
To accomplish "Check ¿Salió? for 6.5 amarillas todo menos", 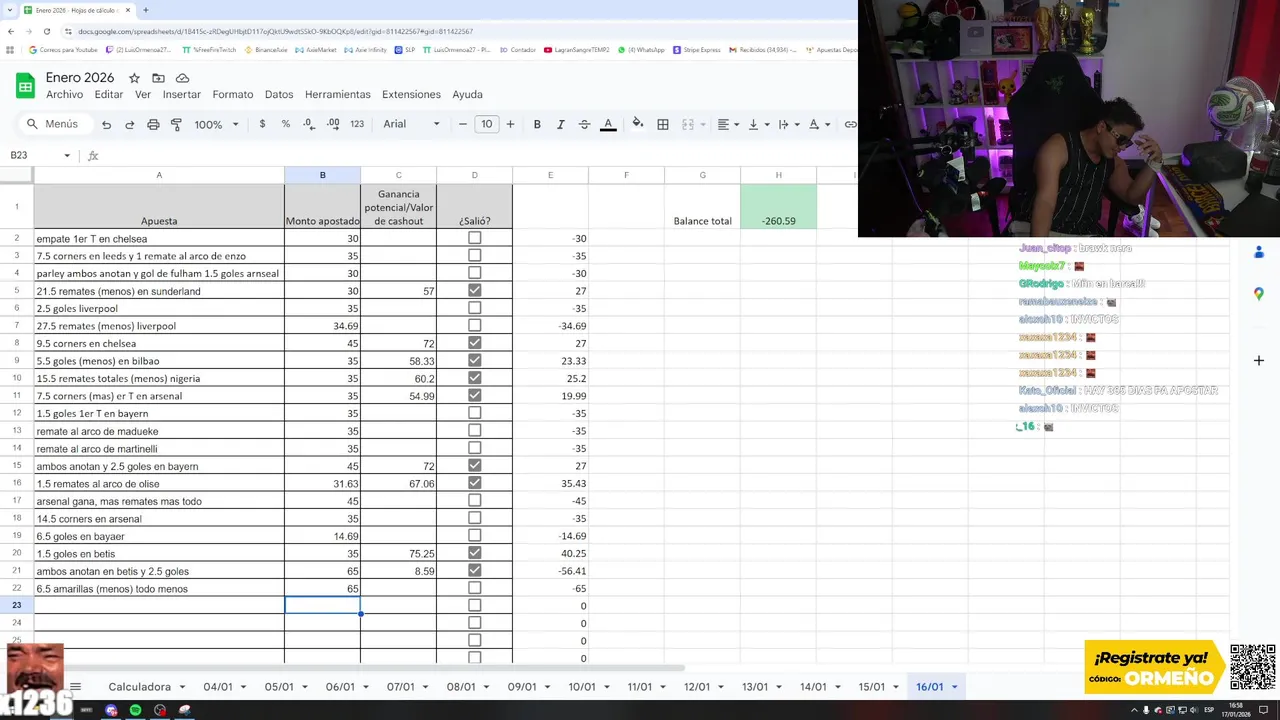I will coord(475,588).
